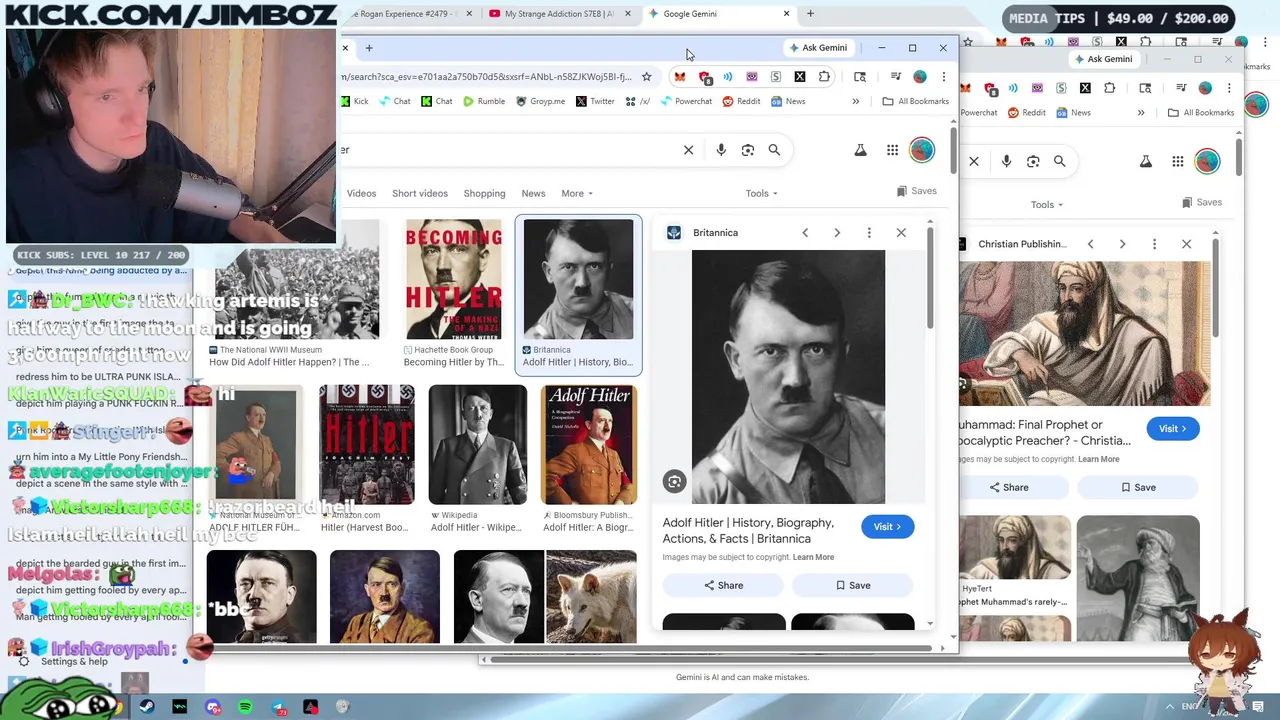Click Ask Gemini button in front window
The height and width of the screenshot is (720, 1280).
(x=818, y=48)
